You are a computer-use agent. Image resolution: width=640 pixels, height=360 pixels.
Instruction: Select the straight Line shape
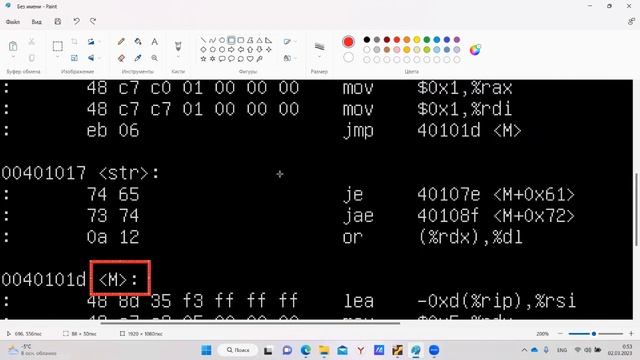click(203, 40)
